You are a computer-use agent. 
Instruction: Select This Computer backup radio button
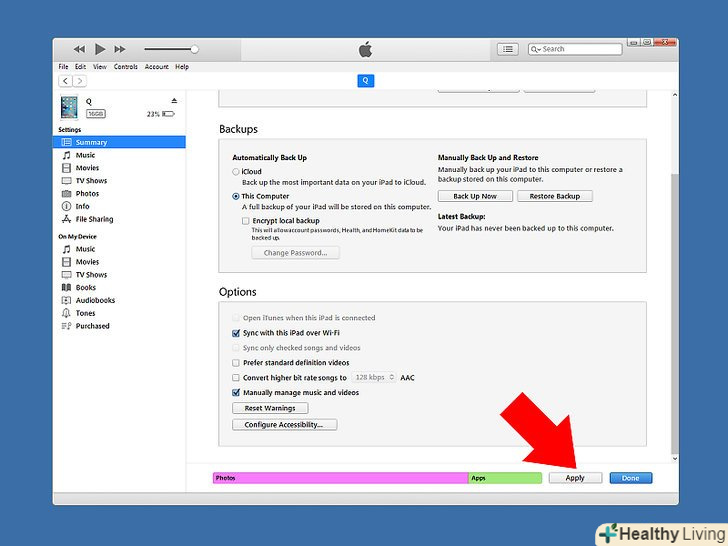tap(236, 196)
